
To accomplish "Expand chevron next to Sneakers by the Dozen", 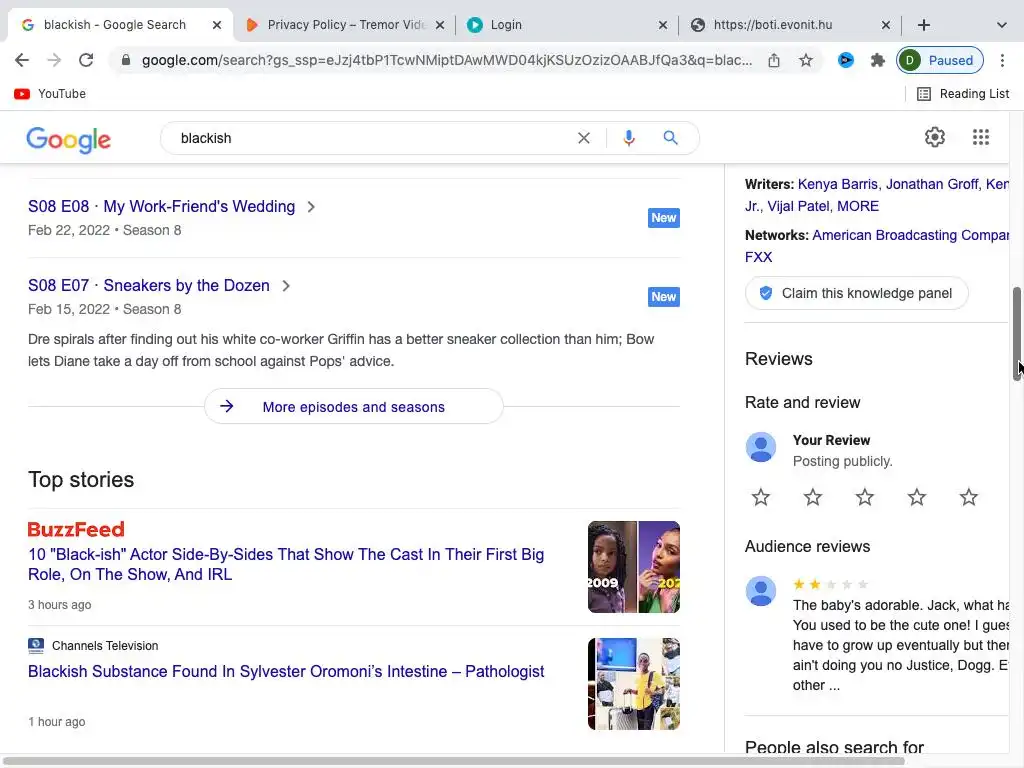I will click(x=285, y=286).
